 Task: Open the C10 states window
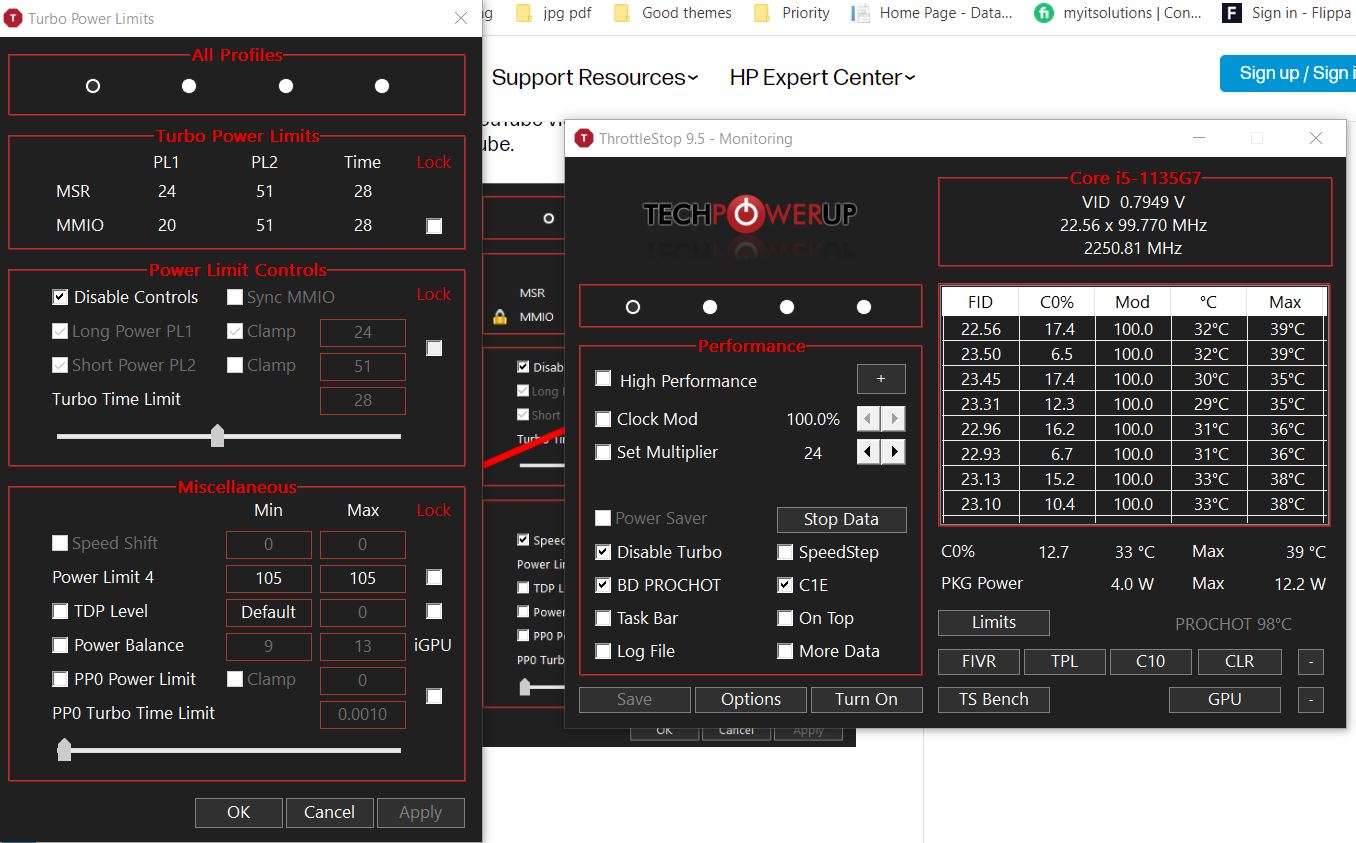point(1151,661)
